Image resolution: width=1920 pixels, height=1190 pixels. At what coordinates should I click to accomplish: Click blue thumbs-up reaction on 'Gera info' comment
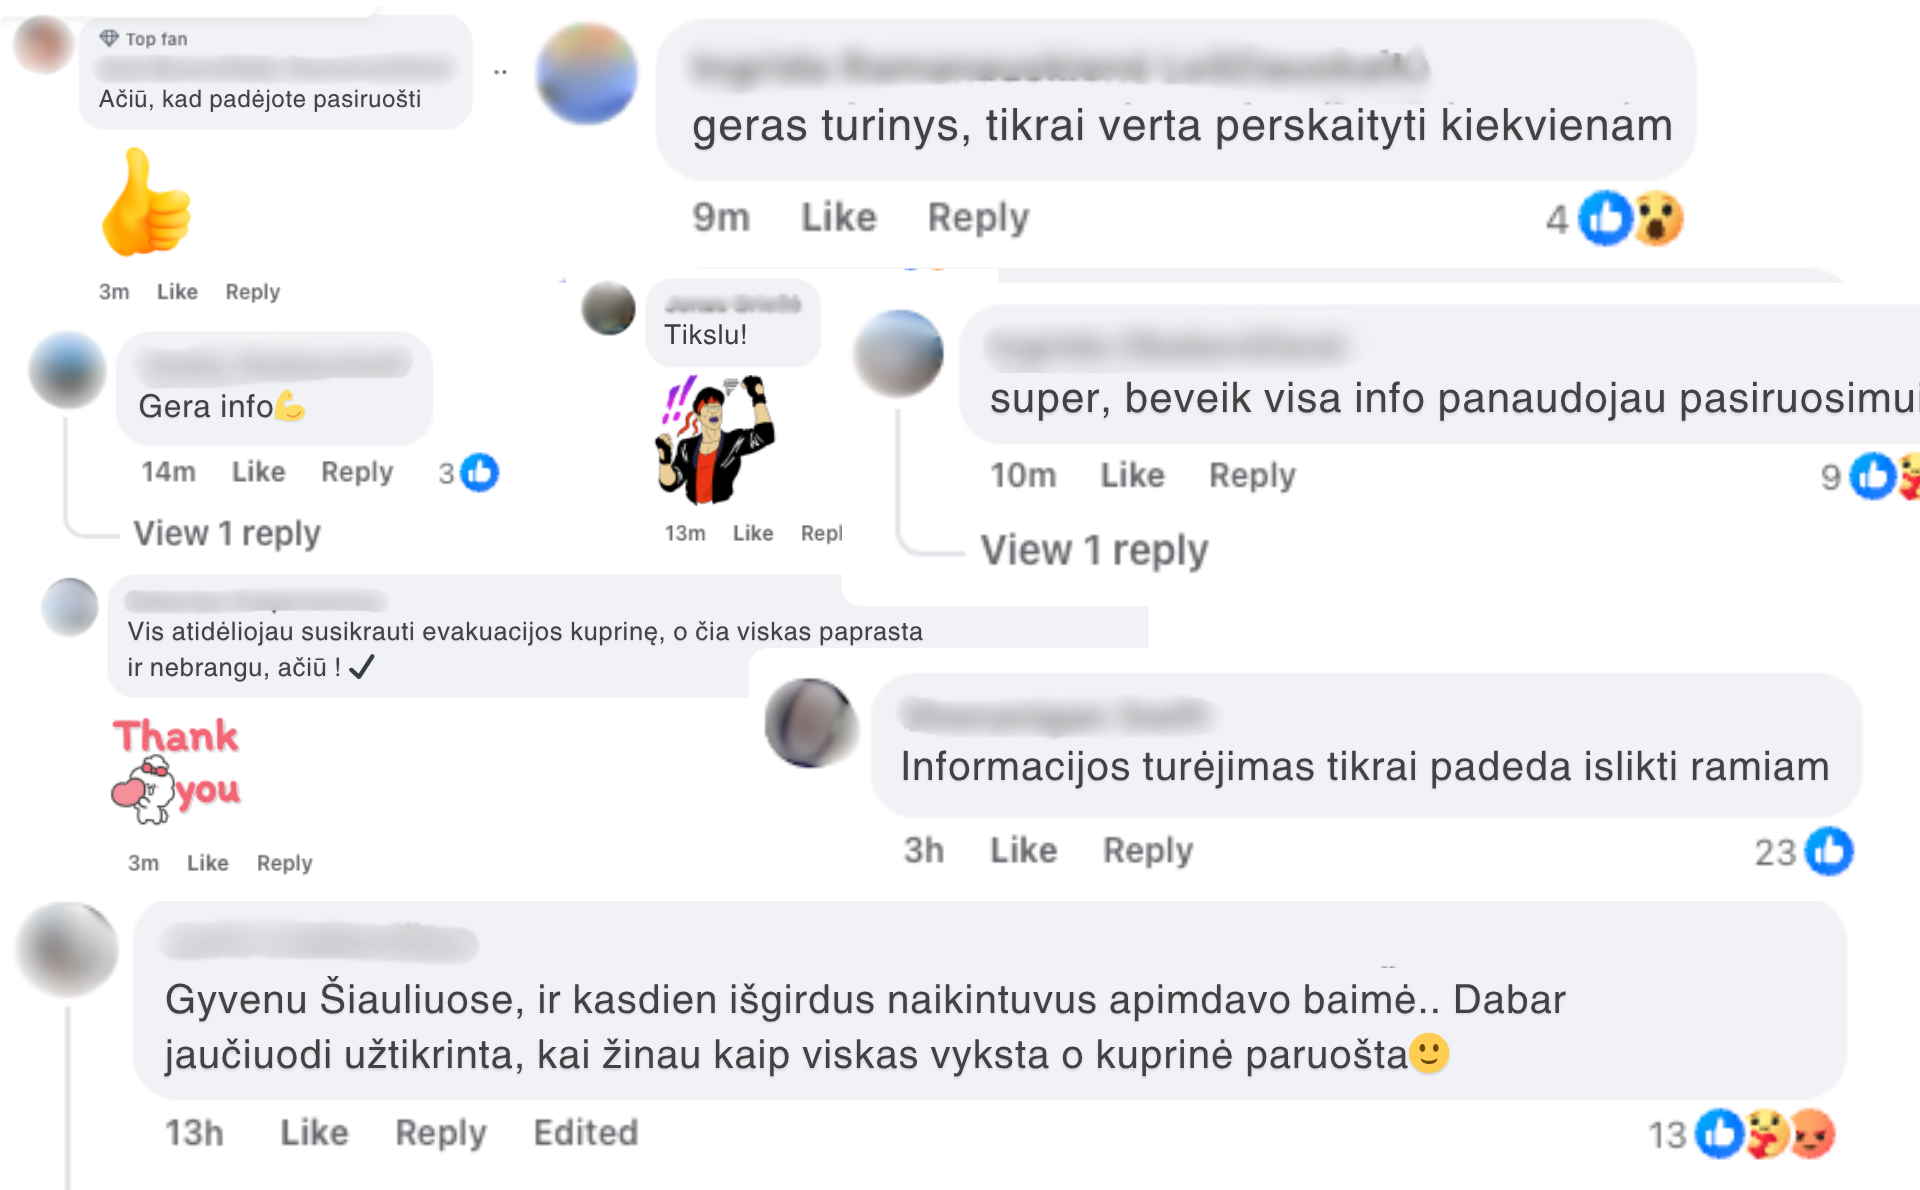[479, 472]
